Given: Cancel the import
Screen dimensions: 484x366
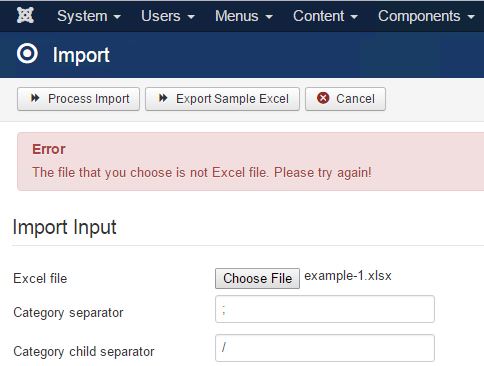Looking at the screenshot, I should click(x=345, y=99).
